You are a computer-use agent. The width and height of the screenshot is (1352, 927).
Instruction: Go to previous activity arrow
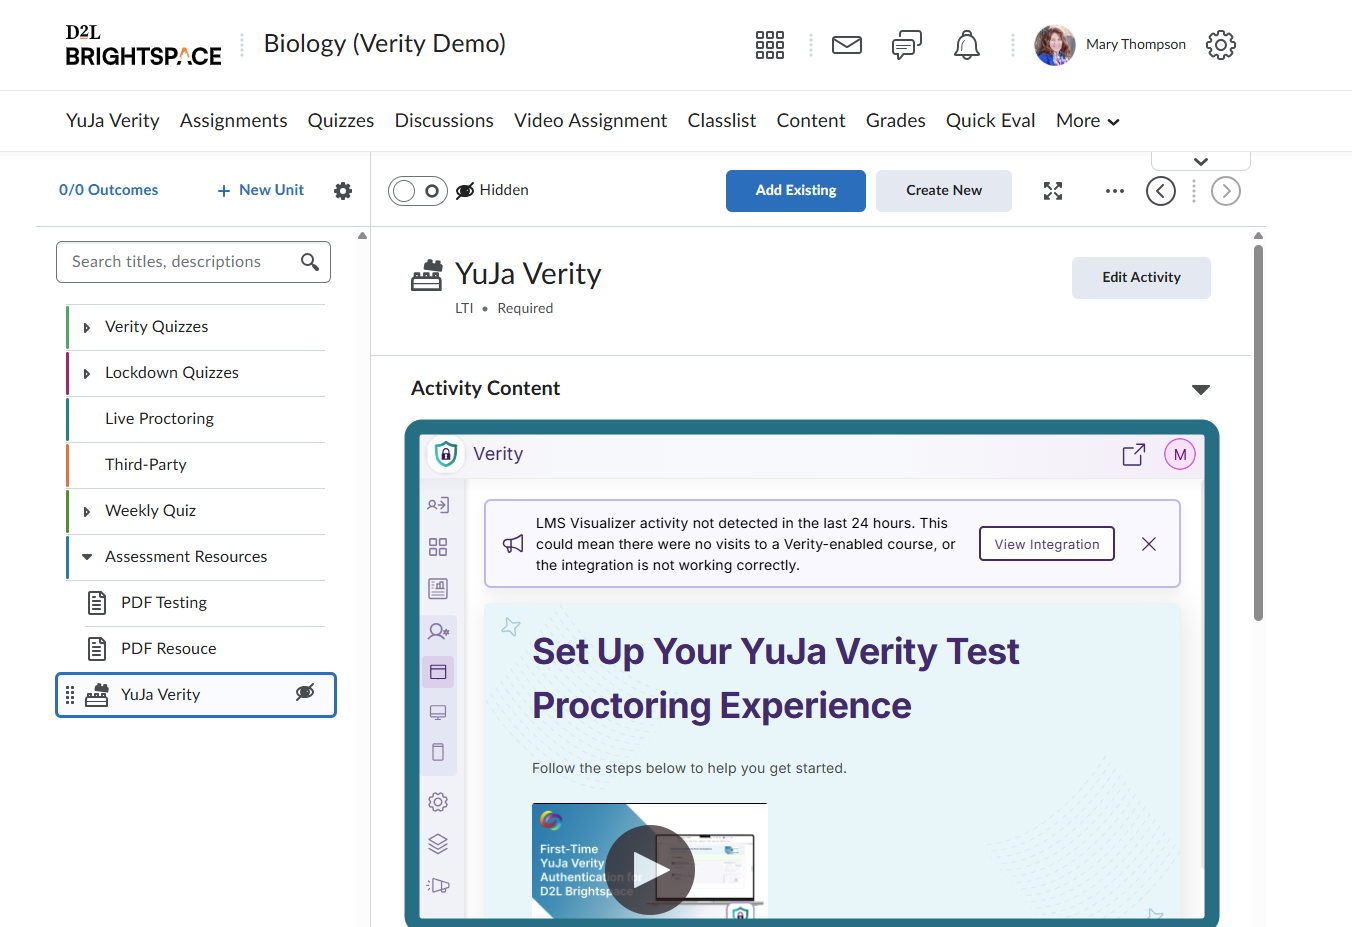[1161, 191]
